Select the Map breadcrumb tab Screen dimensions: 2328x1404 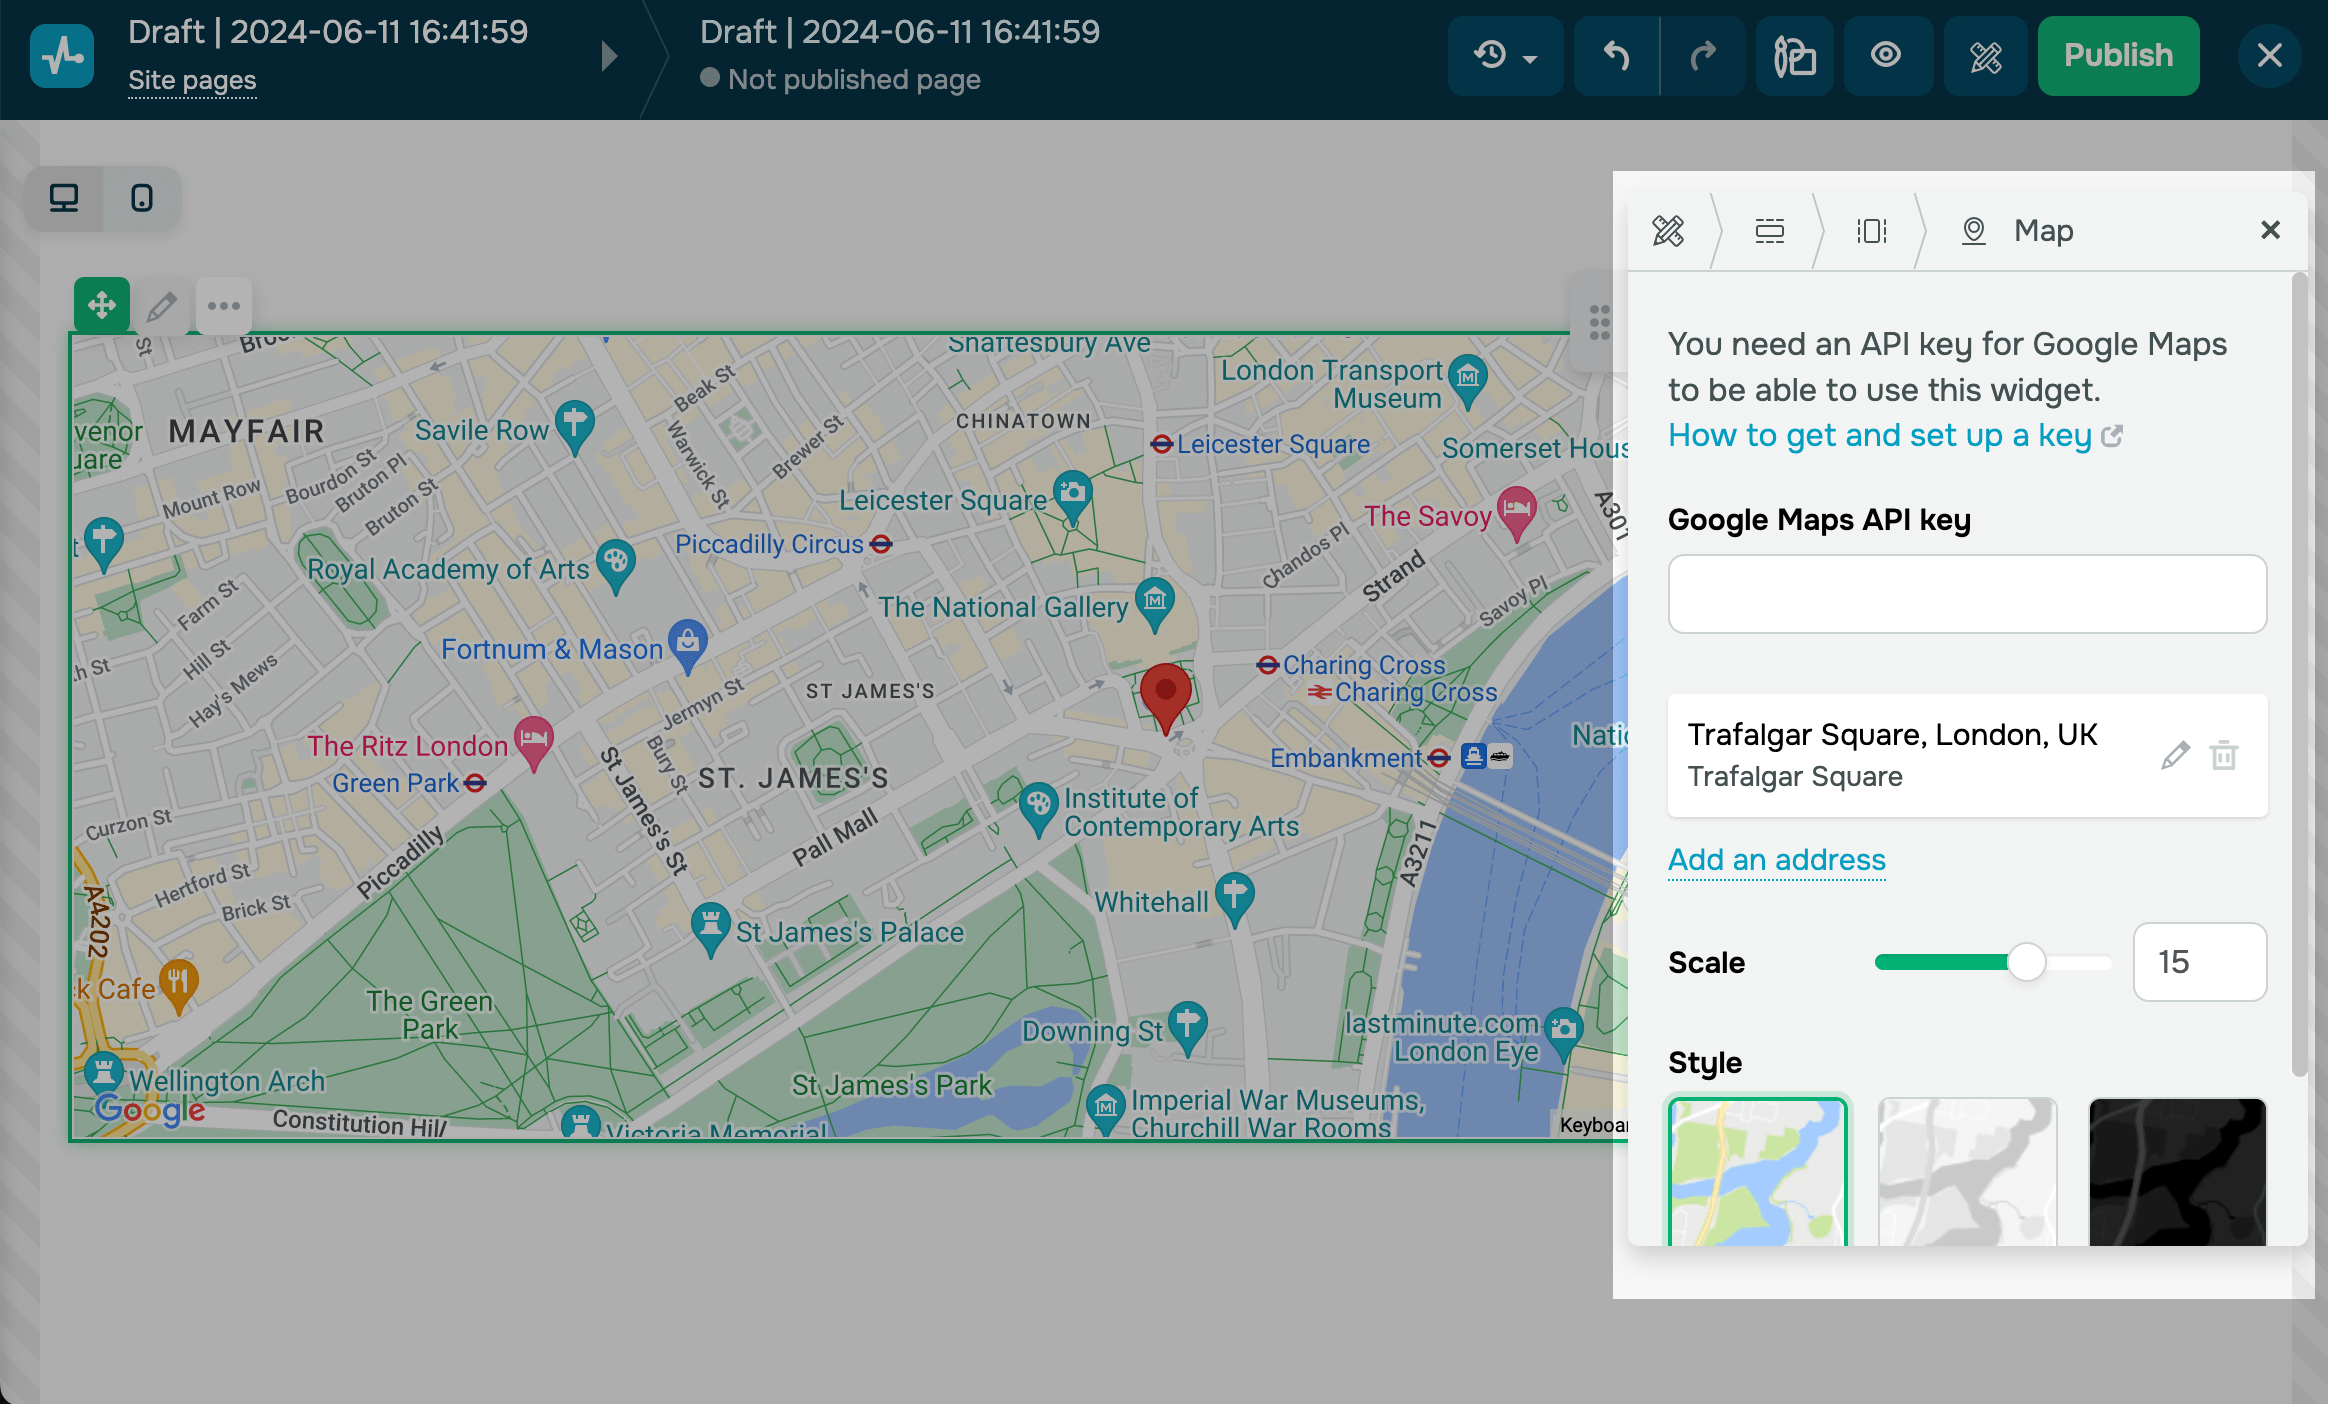click(2016, 231)
